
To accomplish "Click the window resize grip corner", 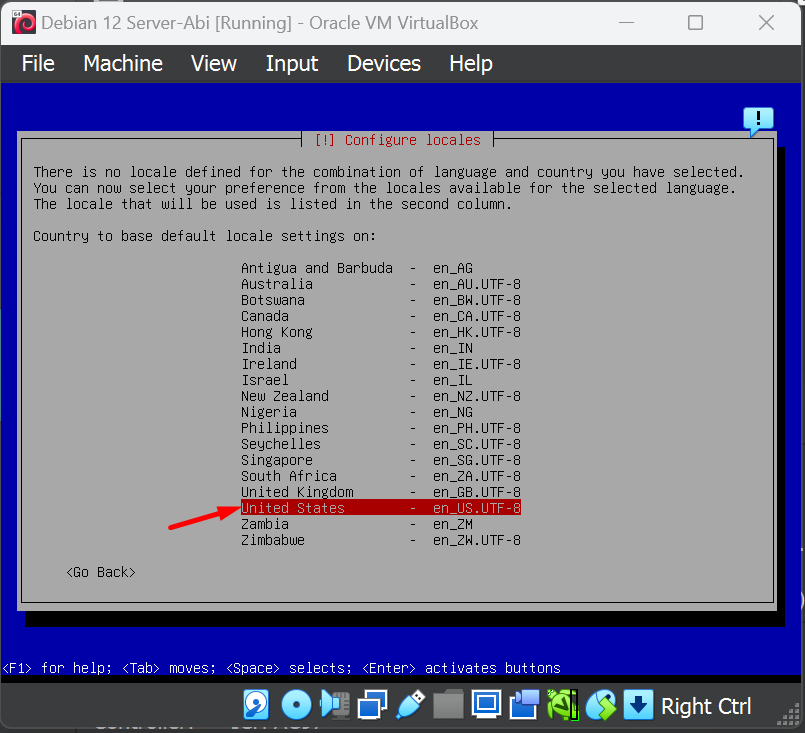I will (x=789, y=715).
